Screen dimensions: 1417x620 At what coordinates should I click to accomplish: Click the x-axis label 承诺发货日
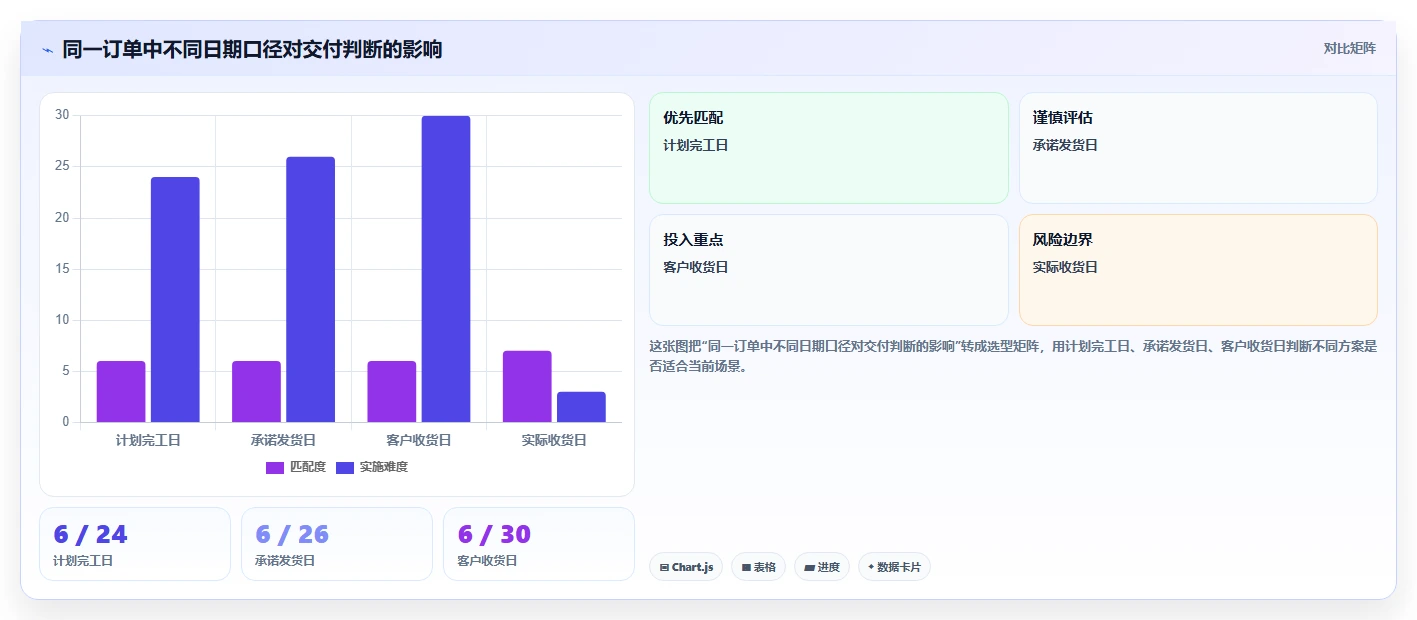[x=283, y=440]
